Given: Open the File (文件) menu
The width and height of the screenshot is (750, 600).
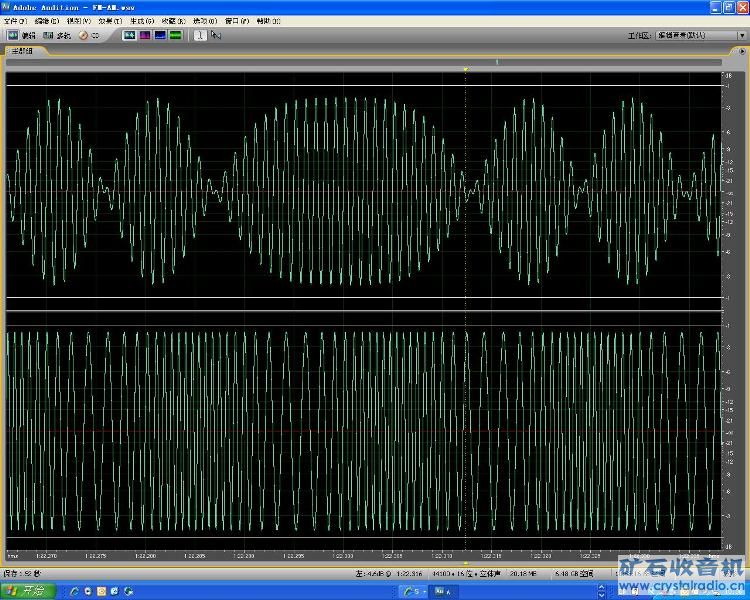Looking at the screenshot, I should [14, 20].
